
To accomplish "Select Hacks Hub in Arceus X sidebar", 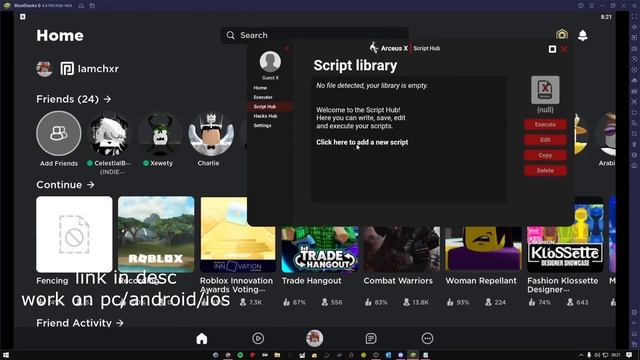I will tap(265, 116).
